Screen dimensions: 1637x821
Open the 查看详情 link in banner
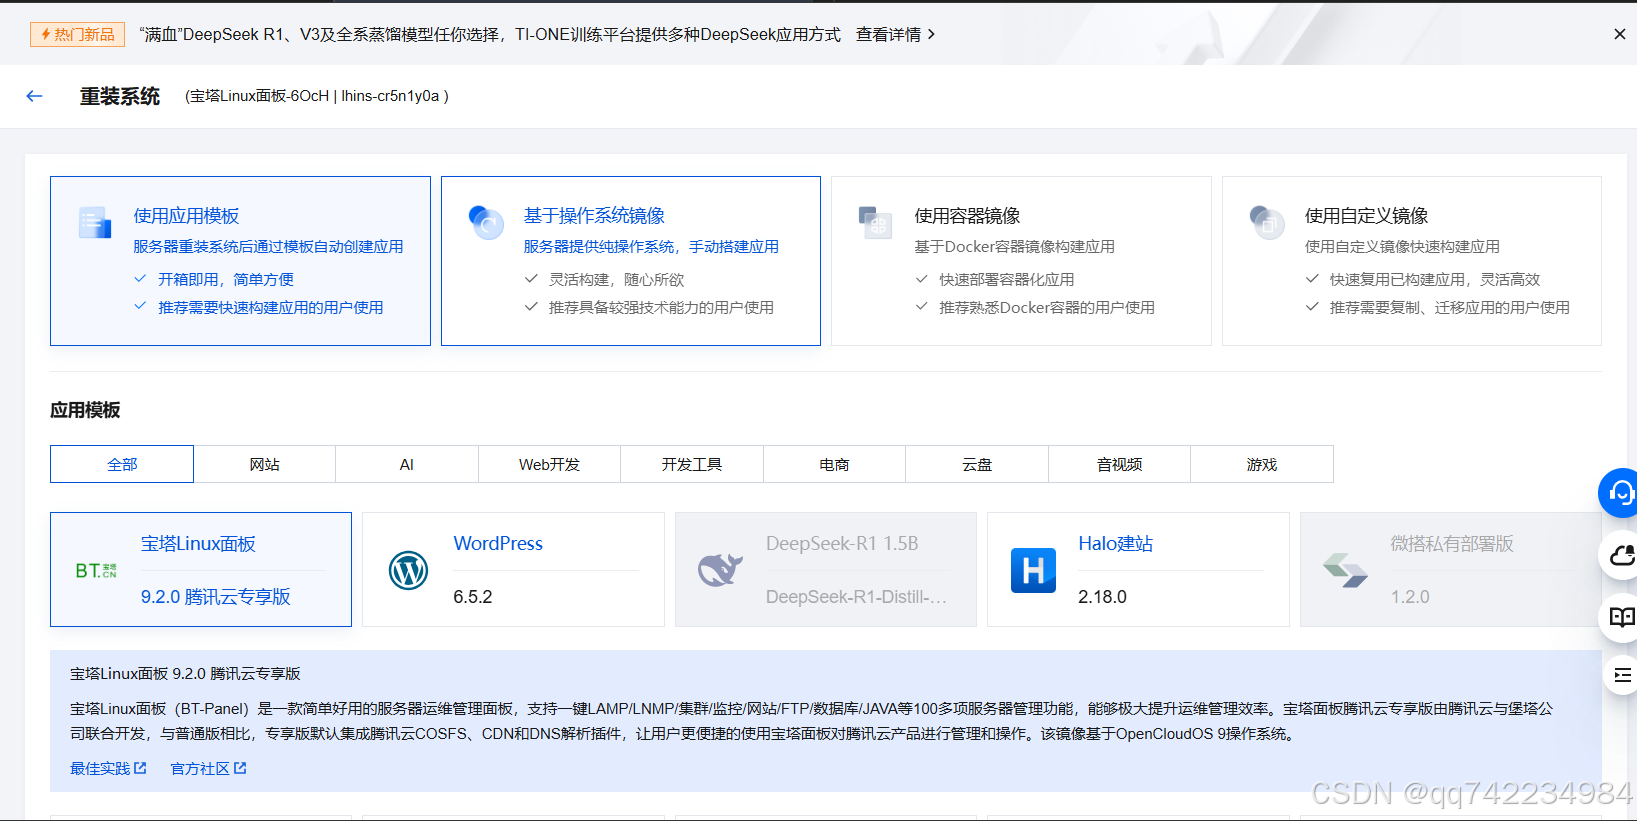point(895,34)
